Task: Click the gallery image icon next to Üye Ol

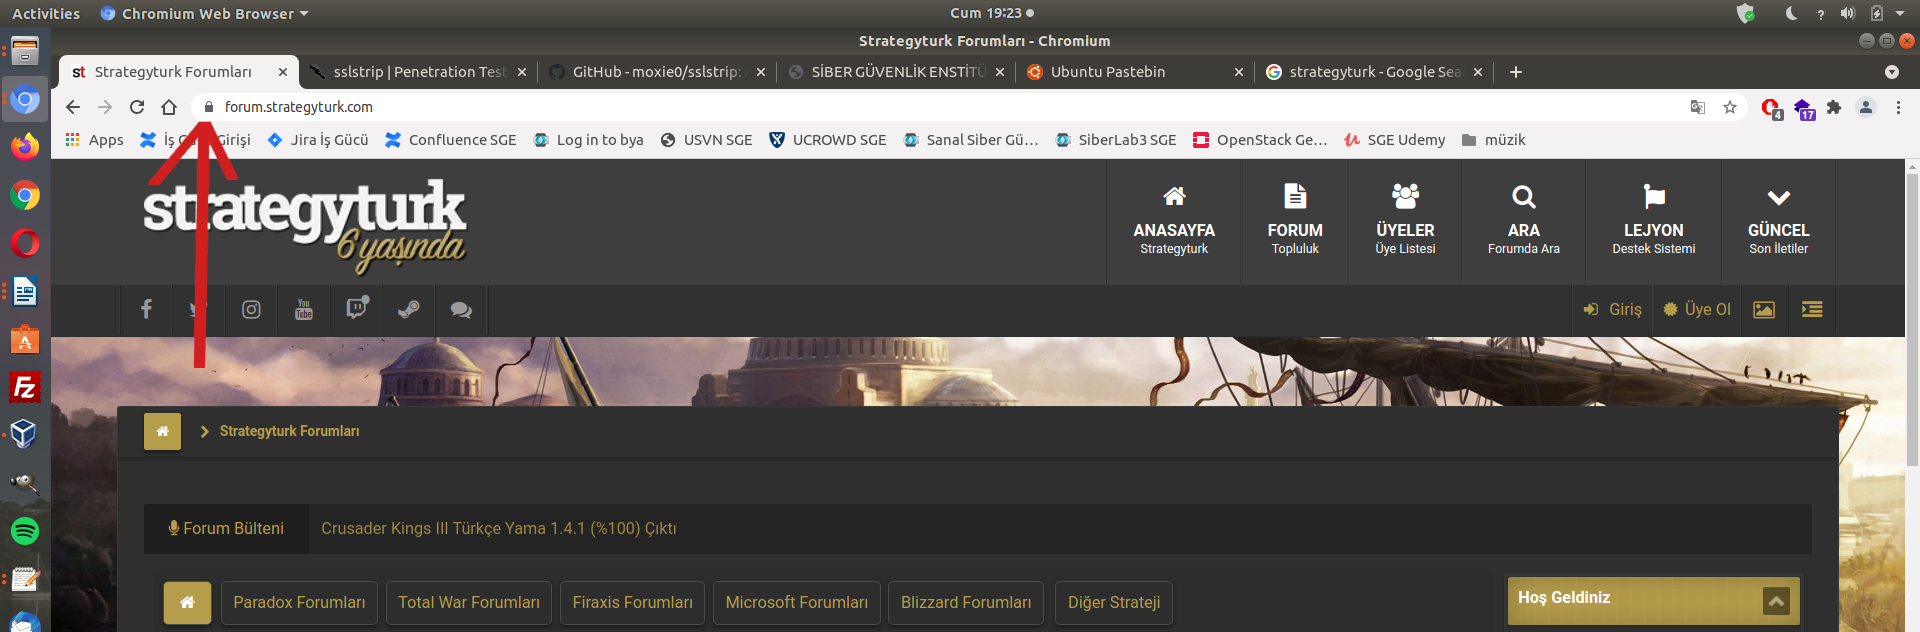Action: pos(1764,310)
